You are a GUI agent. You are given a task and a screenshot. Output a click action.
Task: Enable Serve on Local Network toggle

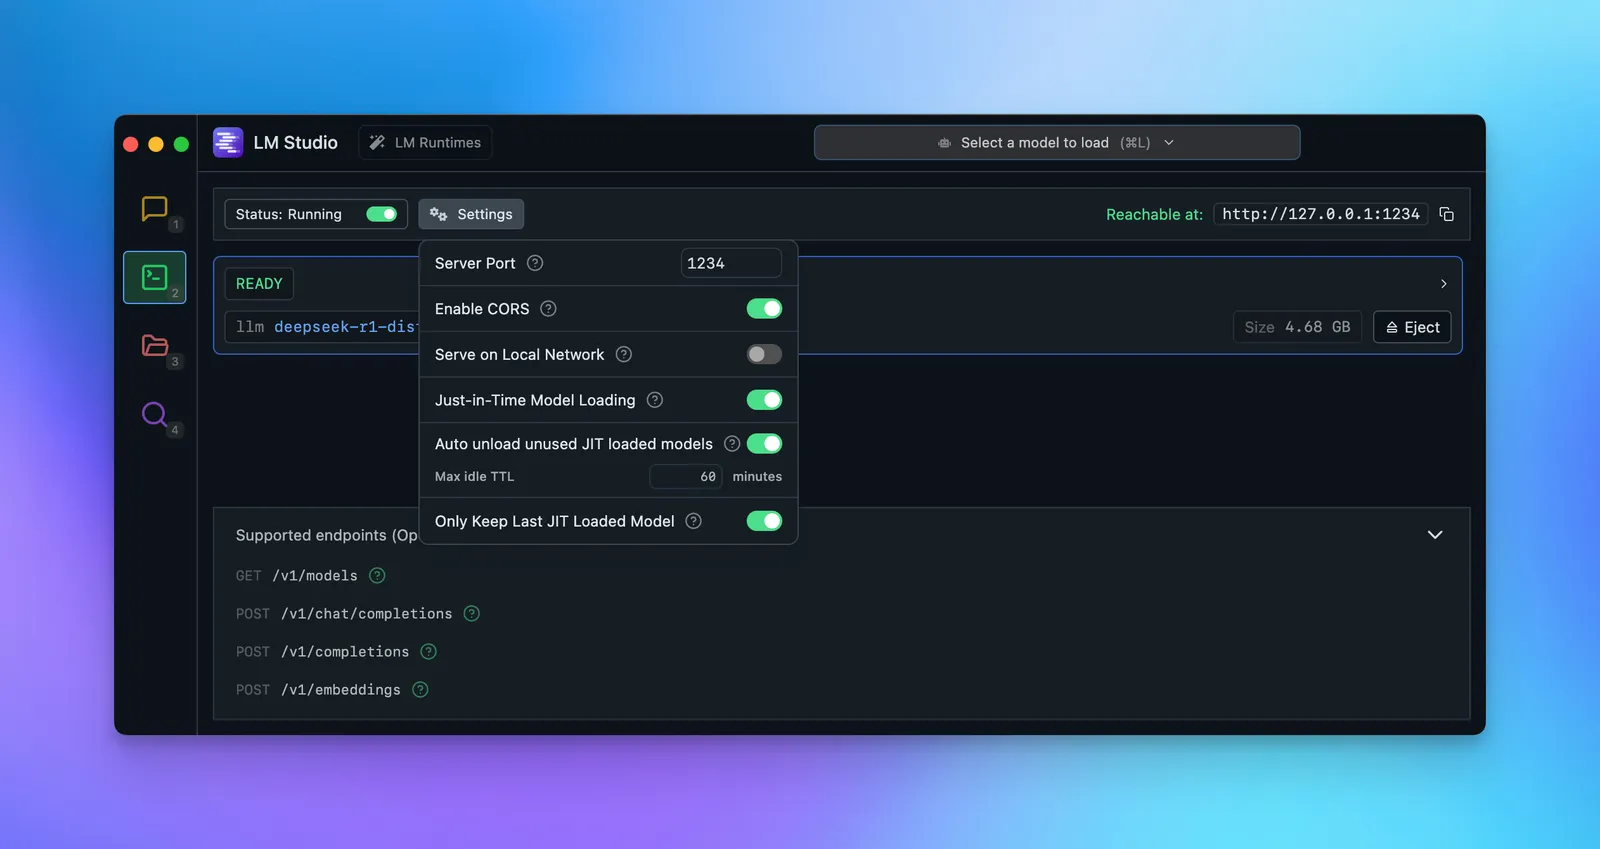(764, 354)
